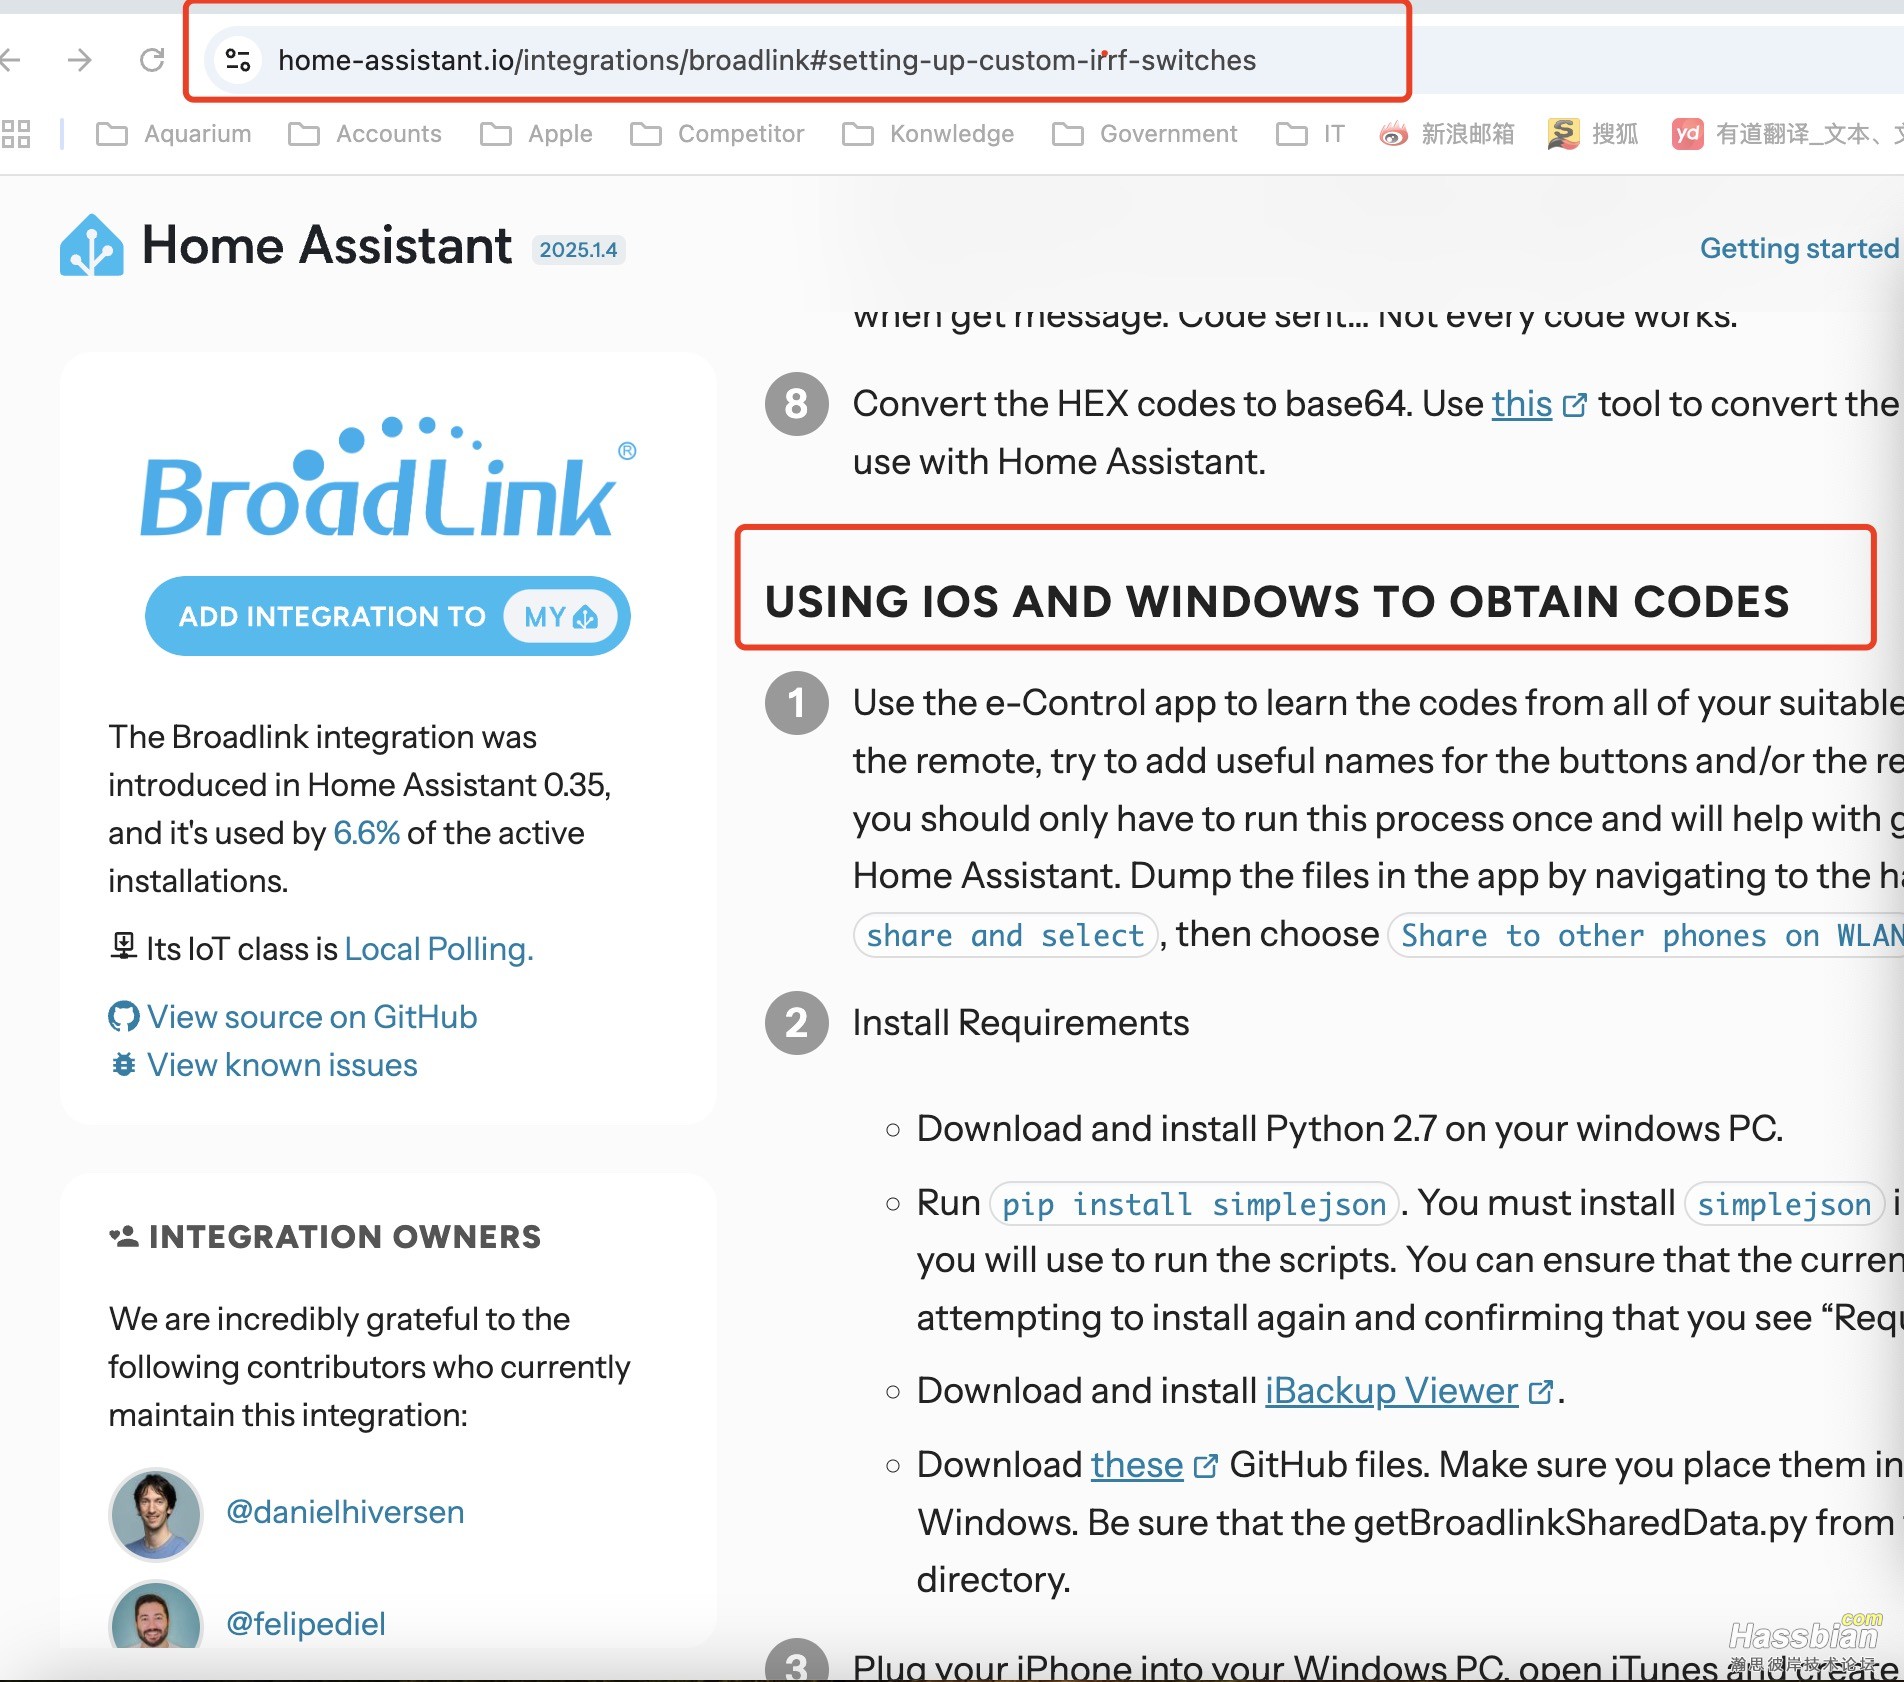Viewport: 1904px width, 1682px height.
Task: Open the Local Polling link
Action: (x=439, y=949)
